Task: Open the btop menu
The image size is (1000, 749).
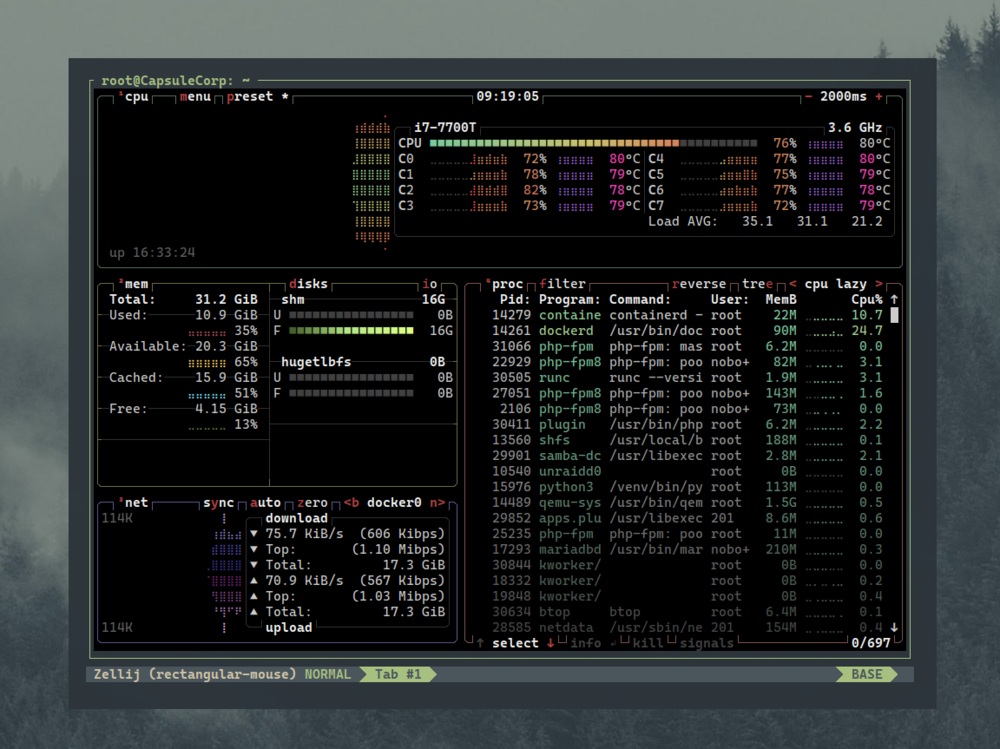Action: coord(195,96)
